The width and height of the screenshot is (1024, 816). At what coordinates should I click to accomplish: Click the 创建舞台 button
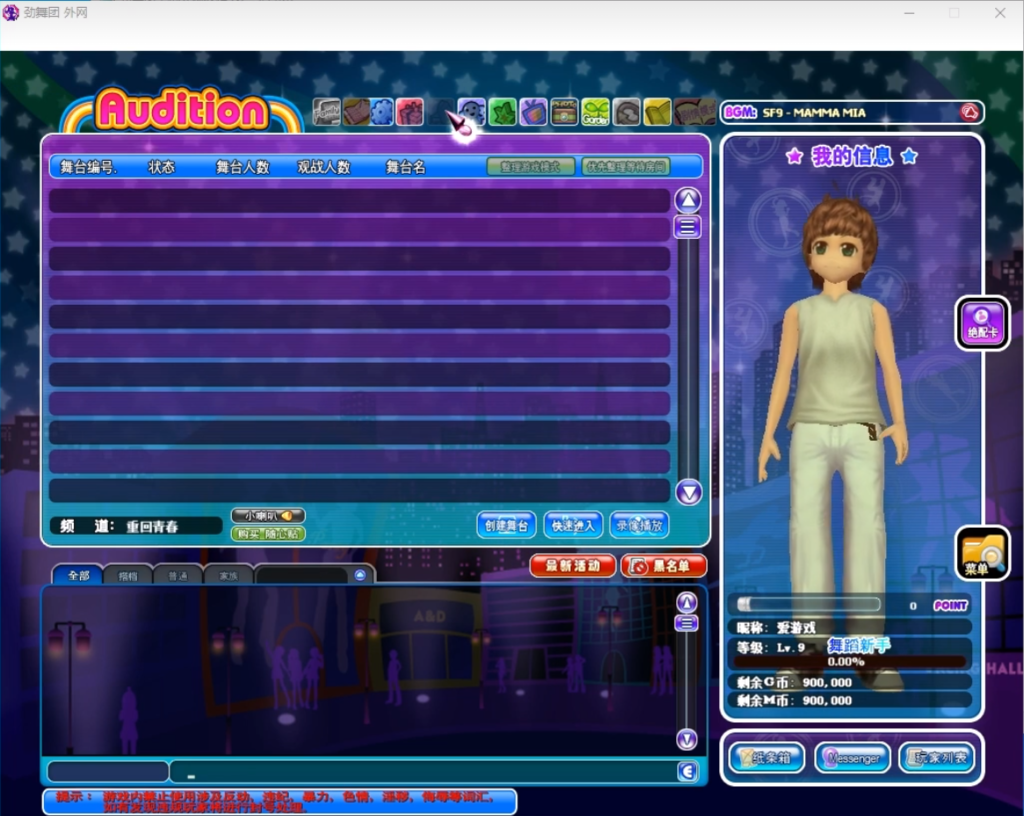click(x=506, y=525)
